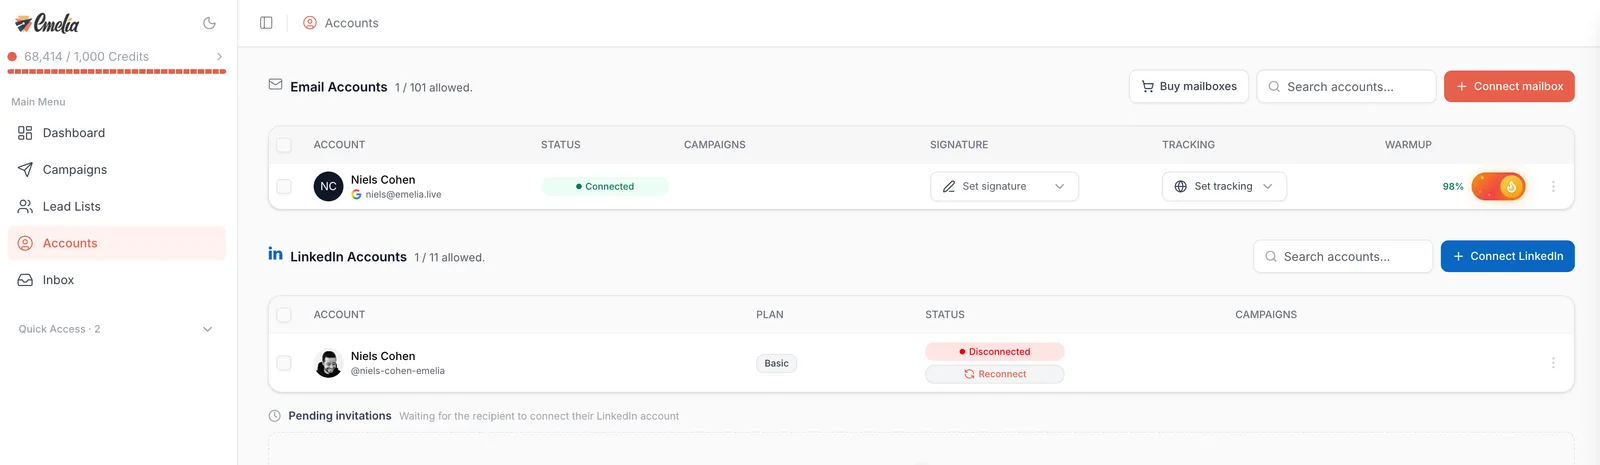Screen dimensions: 1600x465
Task: Open row options for @niels-cohen-emelia
Action: pyautogui.click(x=1553, y=363)
